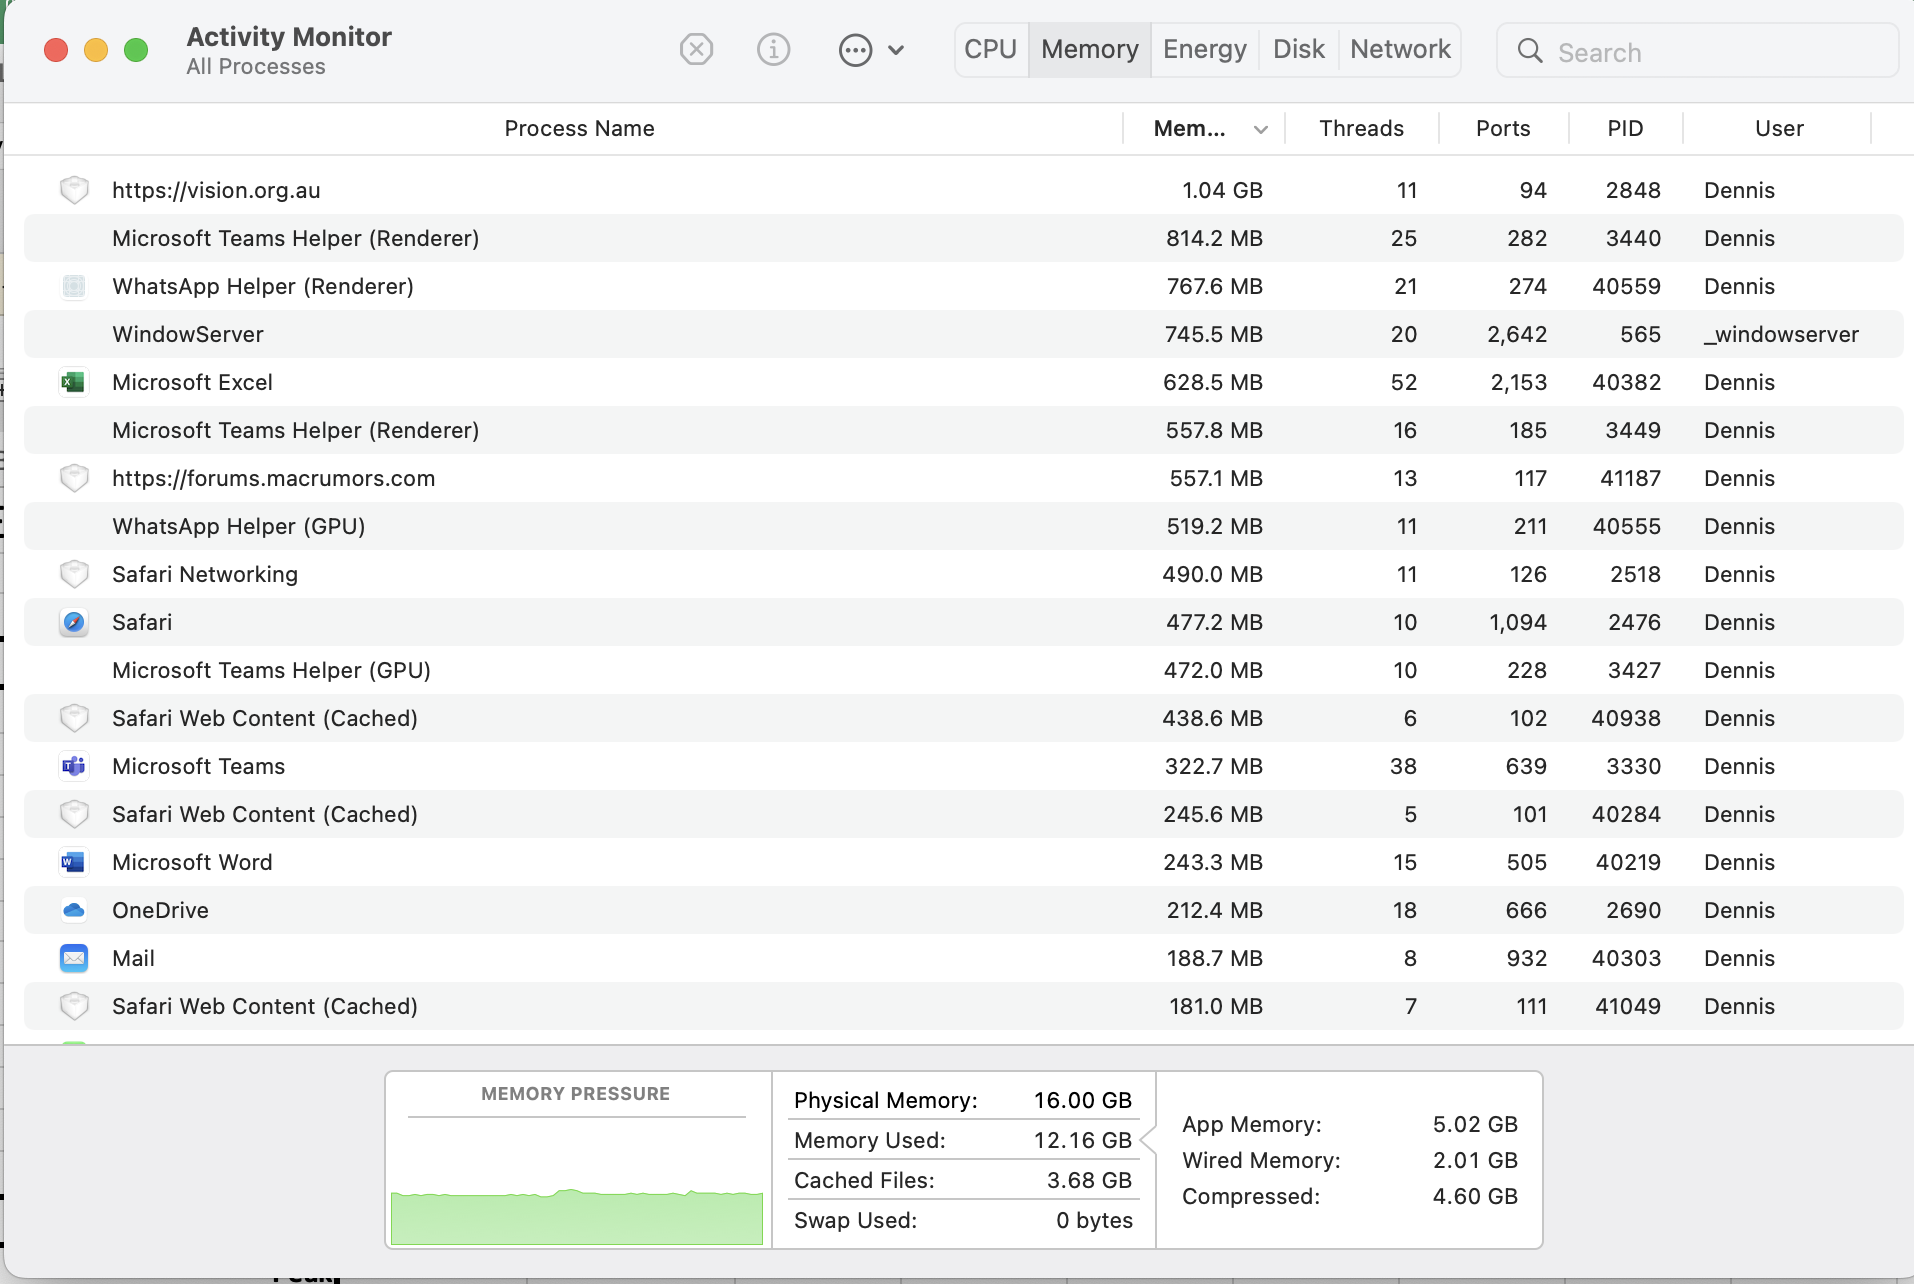1914x1284 pixels.
Task: Select the https://vision.org.au process row
Action: pos(964,190)
